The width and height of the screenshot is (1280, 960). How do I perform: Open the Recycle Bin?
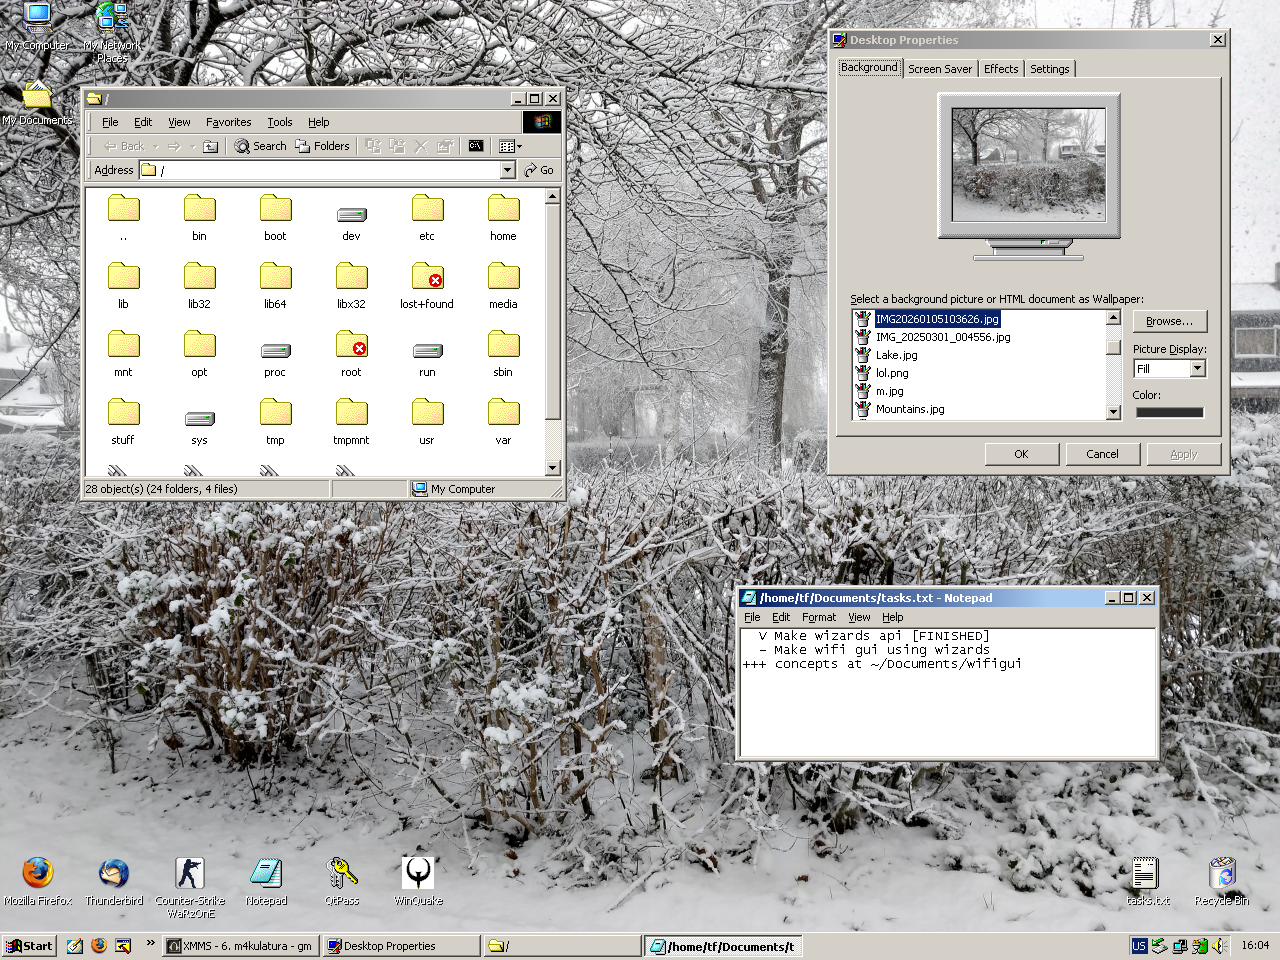(1222, 881)
